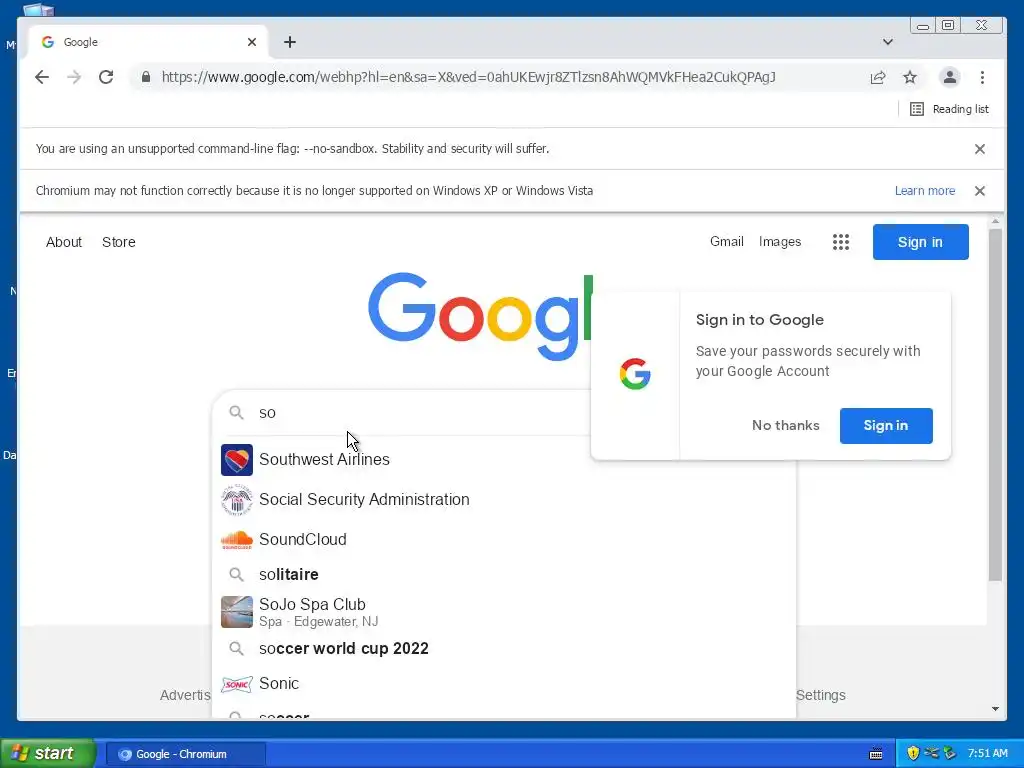Click the top-right Sign in button

921,242
